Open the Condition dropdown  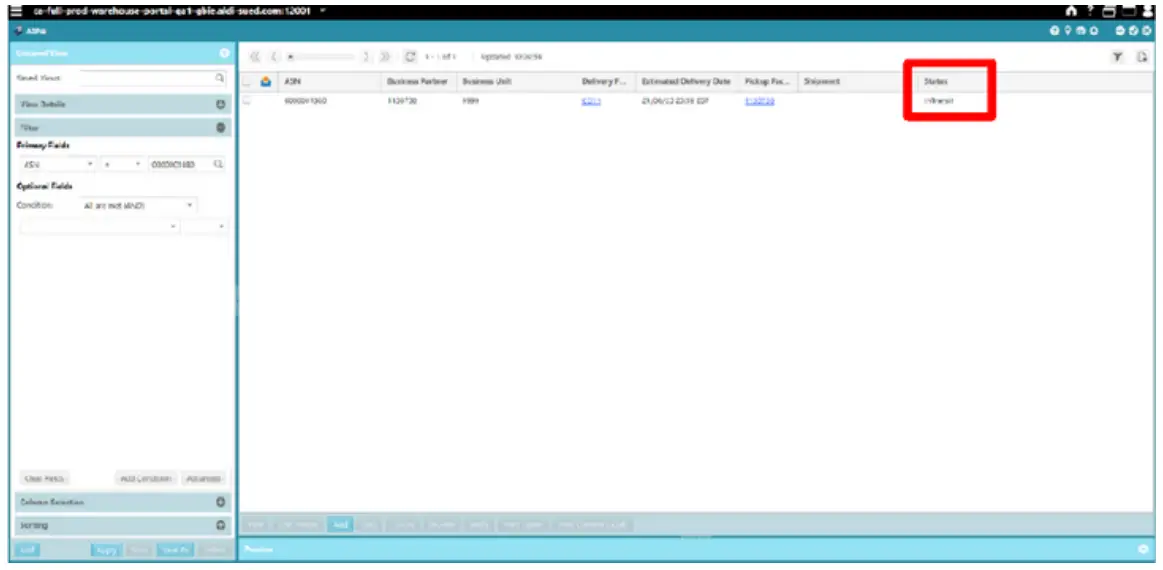tap(138, 206)
